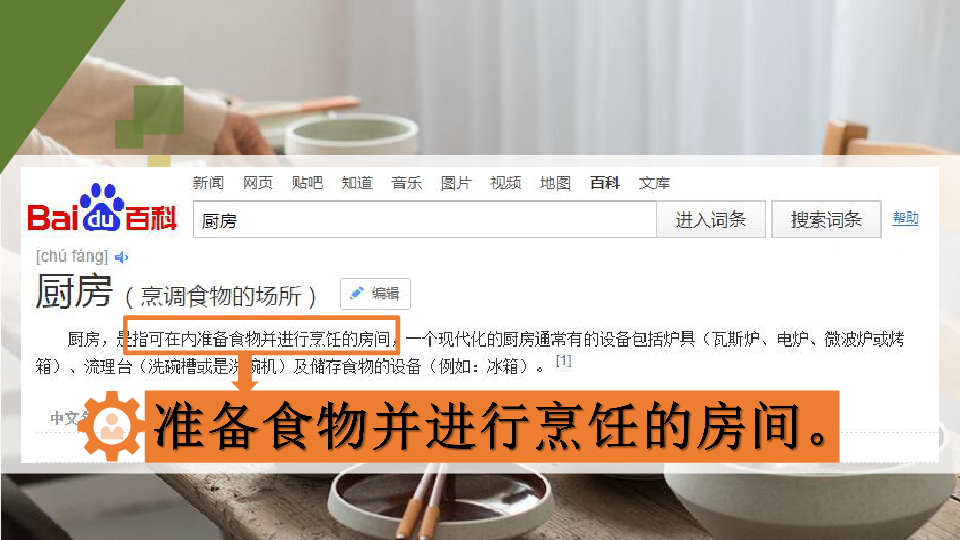Click the orange gear user icon

(x=111, y=426)
